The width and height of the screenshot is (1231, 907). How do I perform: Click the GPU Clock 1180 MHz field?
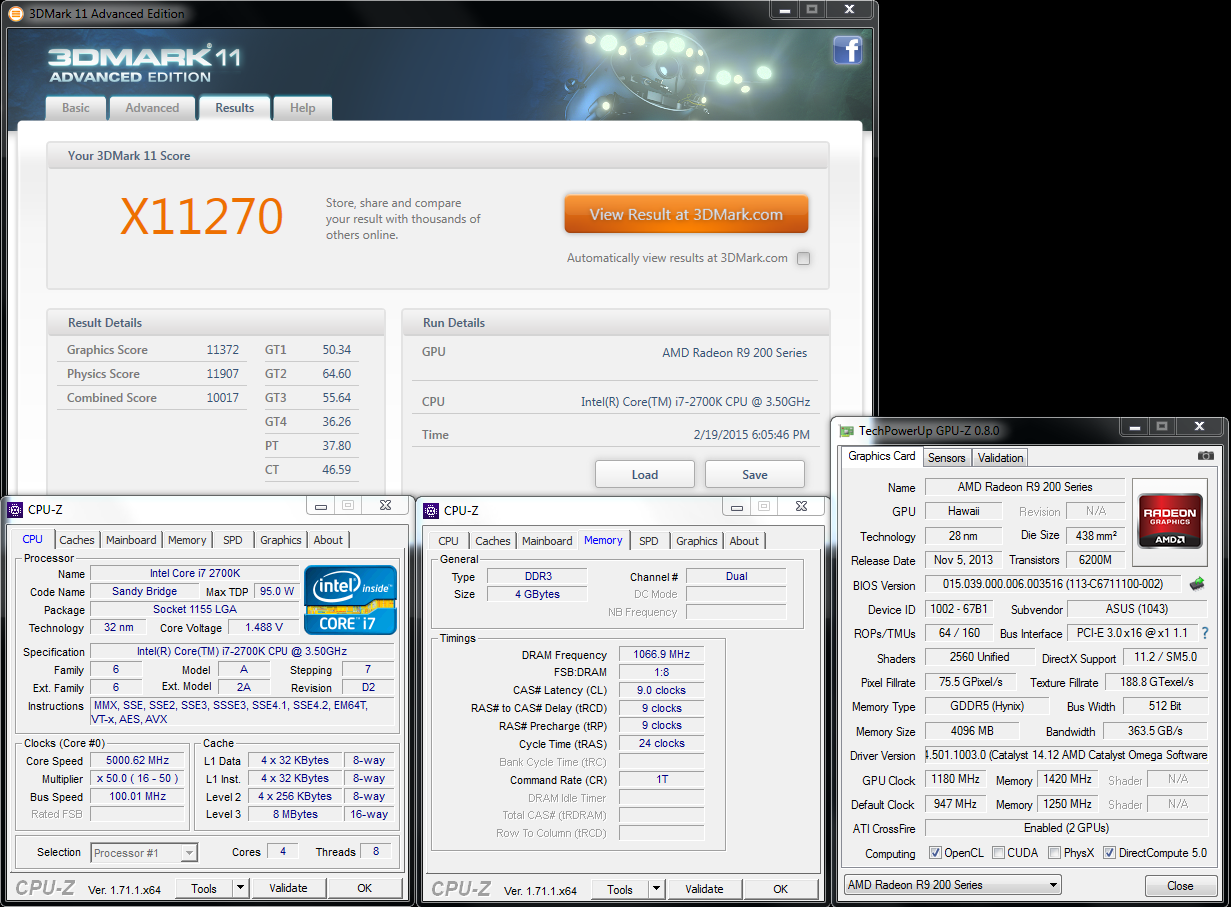point(955,779)
